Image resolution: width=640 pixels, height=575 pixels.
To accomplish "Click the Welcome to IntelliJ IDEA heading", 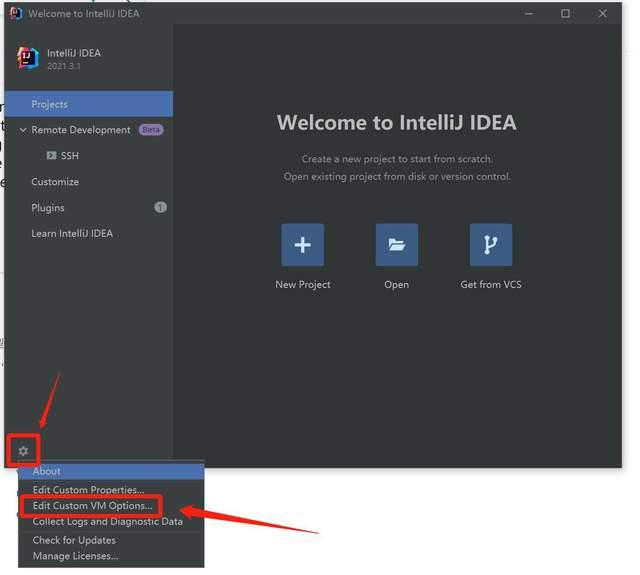I will [397, 122].
